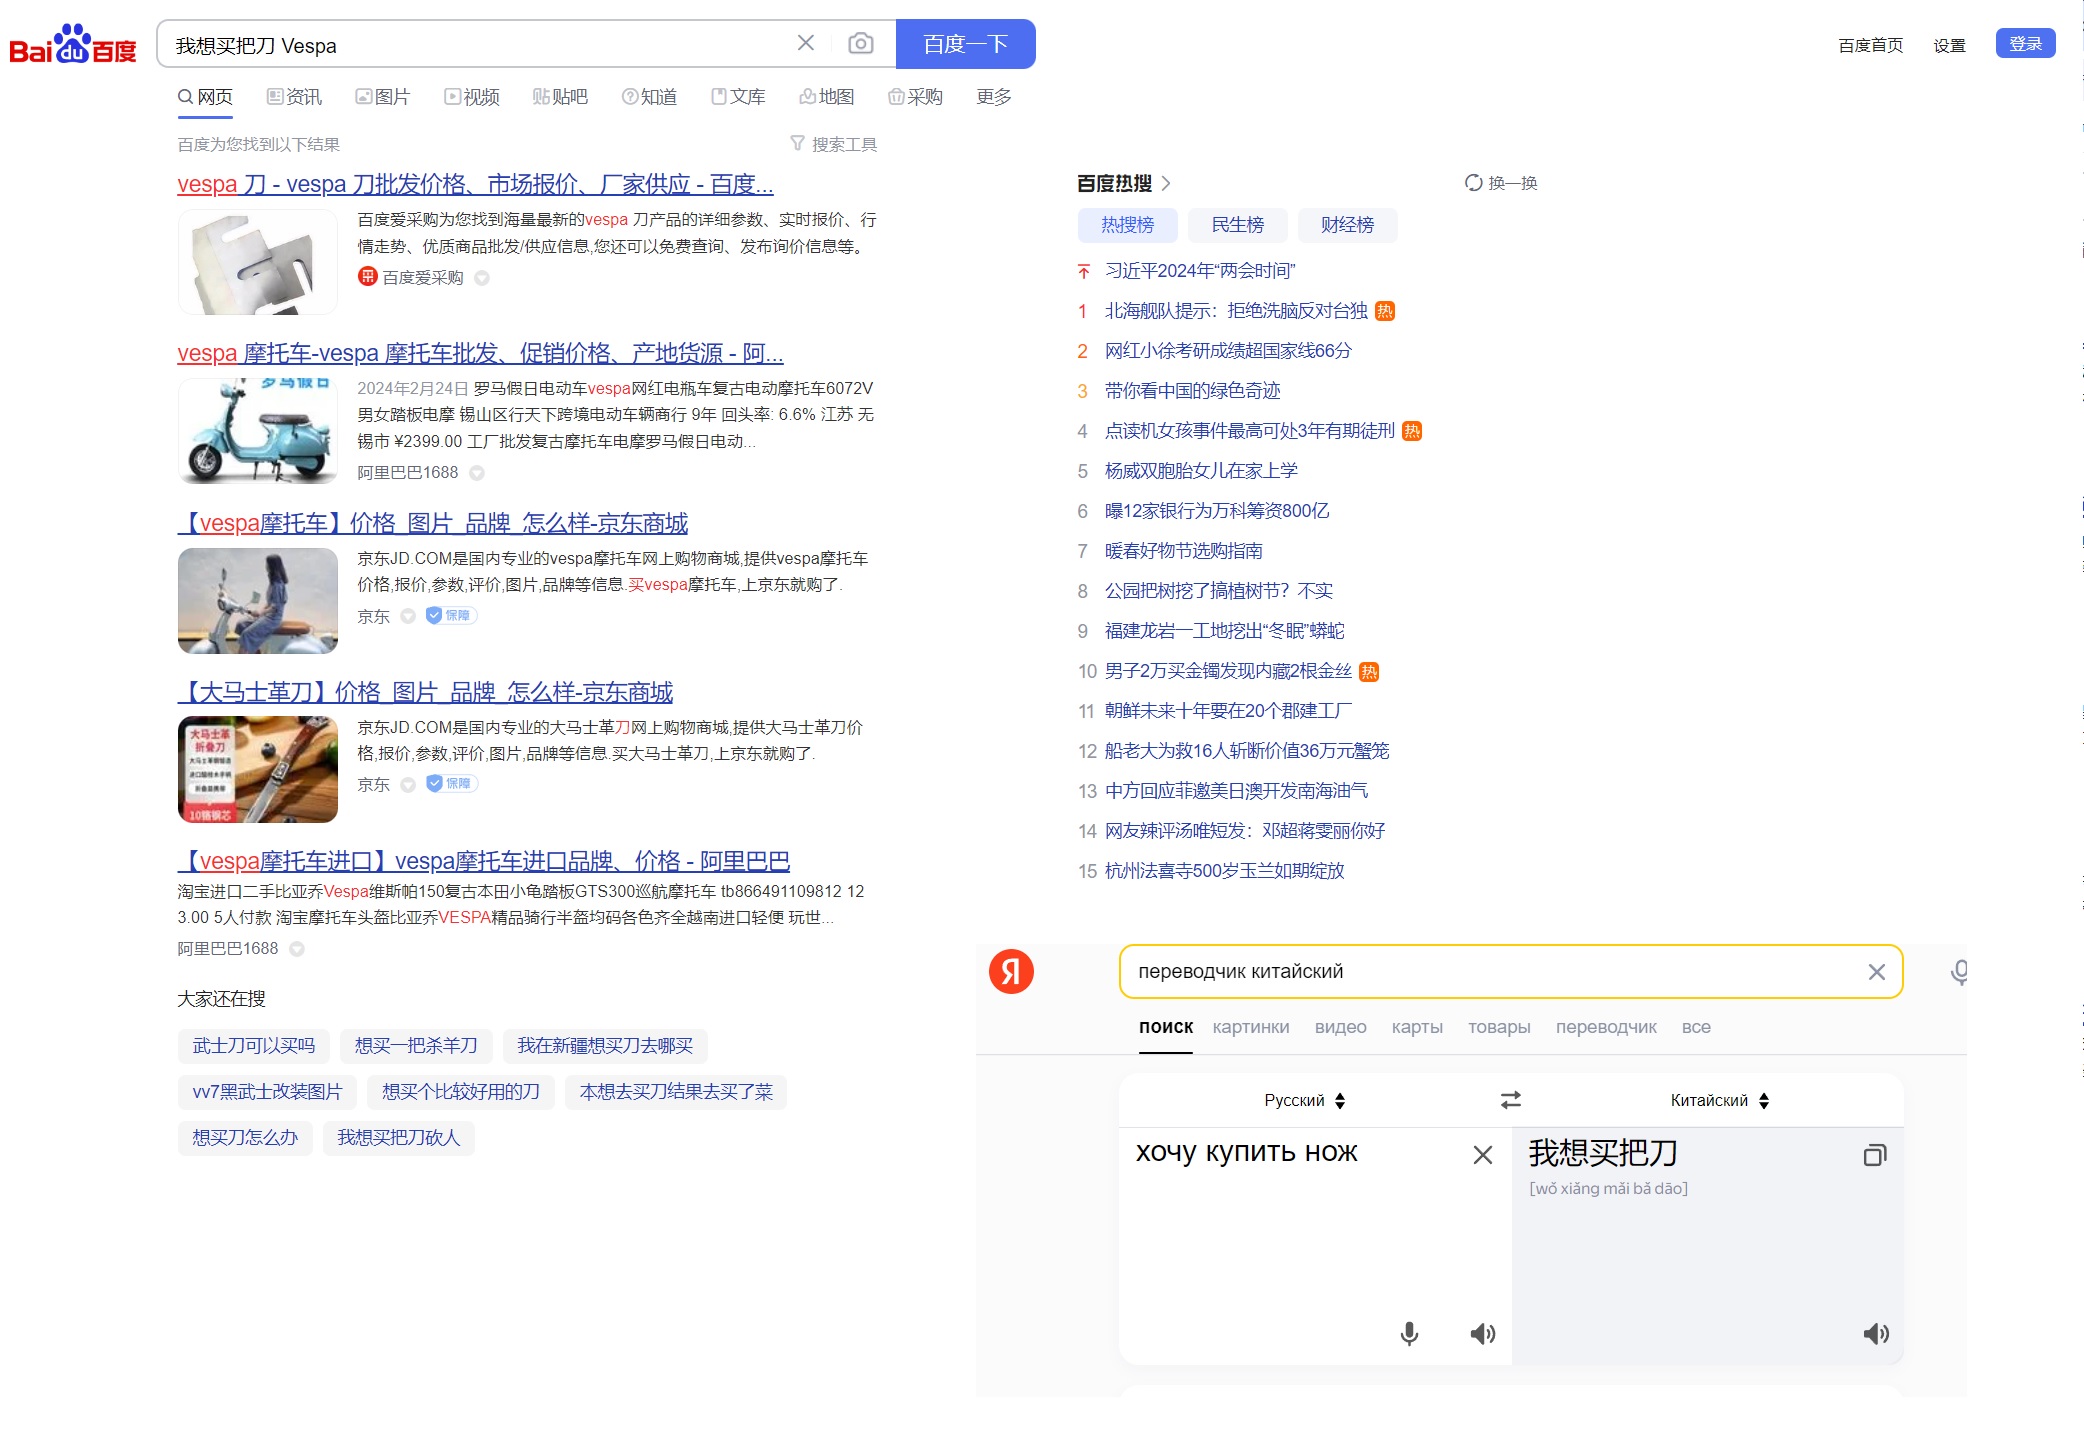Open Yandex товары tab
2084x1436 pixels.
pyautogui.click(x=1499, y=1027)
